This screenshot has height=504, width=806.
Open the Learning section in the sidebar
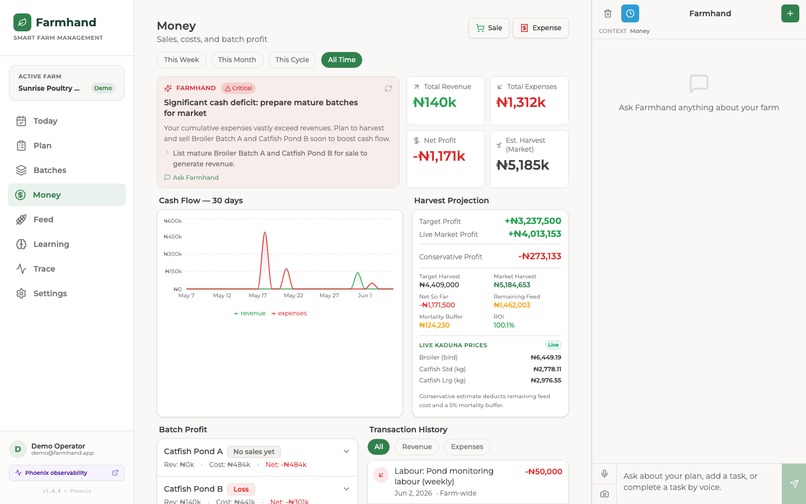coord(67,244)
